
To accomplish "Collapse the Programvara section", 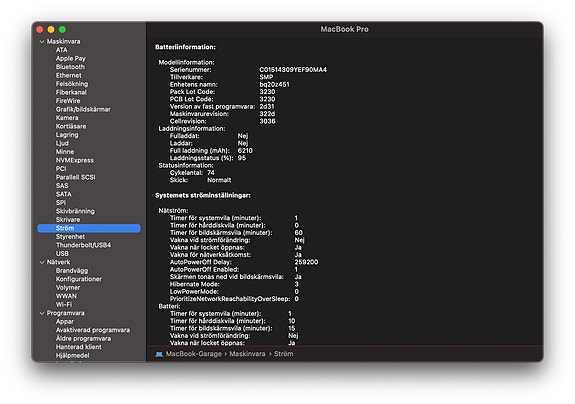I will click(42, 313).
